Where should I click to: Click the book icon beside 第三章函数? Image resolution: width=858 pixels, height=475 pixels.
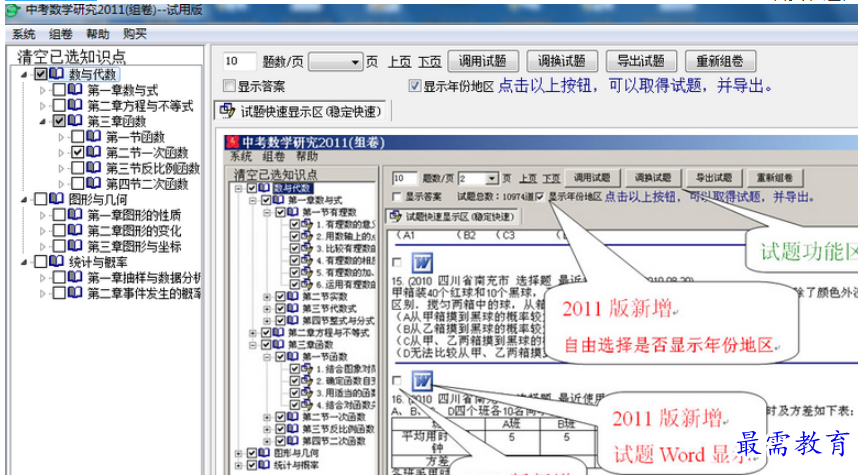coord(75,121)
